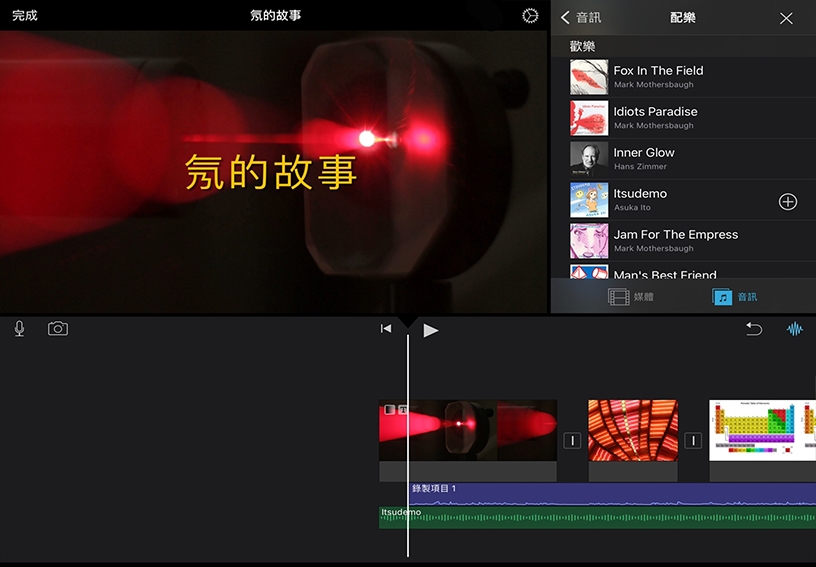Select the 錄製項目 1 recording track
This screenshot has width=816, height=567.
600,494
